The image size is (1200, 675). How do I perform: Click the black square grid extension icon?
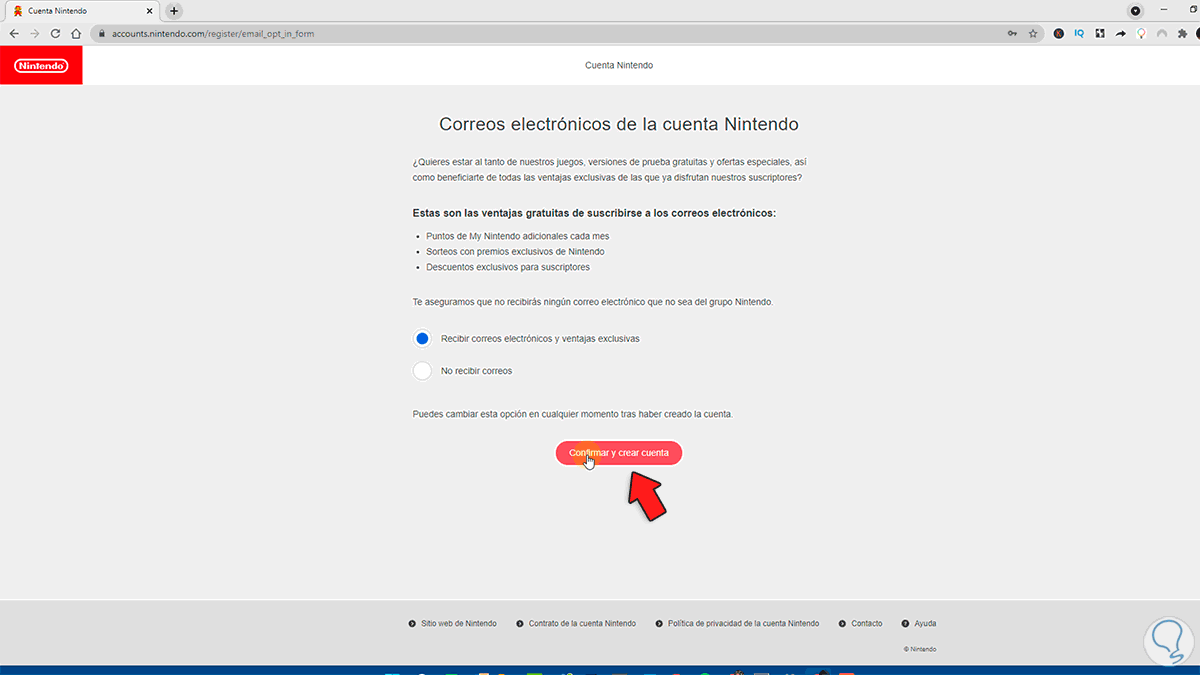1100,33
